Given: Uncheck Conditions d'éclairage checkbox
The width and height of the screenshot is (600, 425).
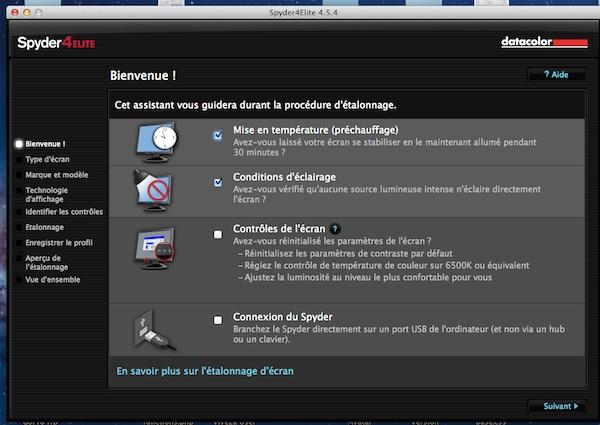Looking at the screenshot, I should point(218,182).
